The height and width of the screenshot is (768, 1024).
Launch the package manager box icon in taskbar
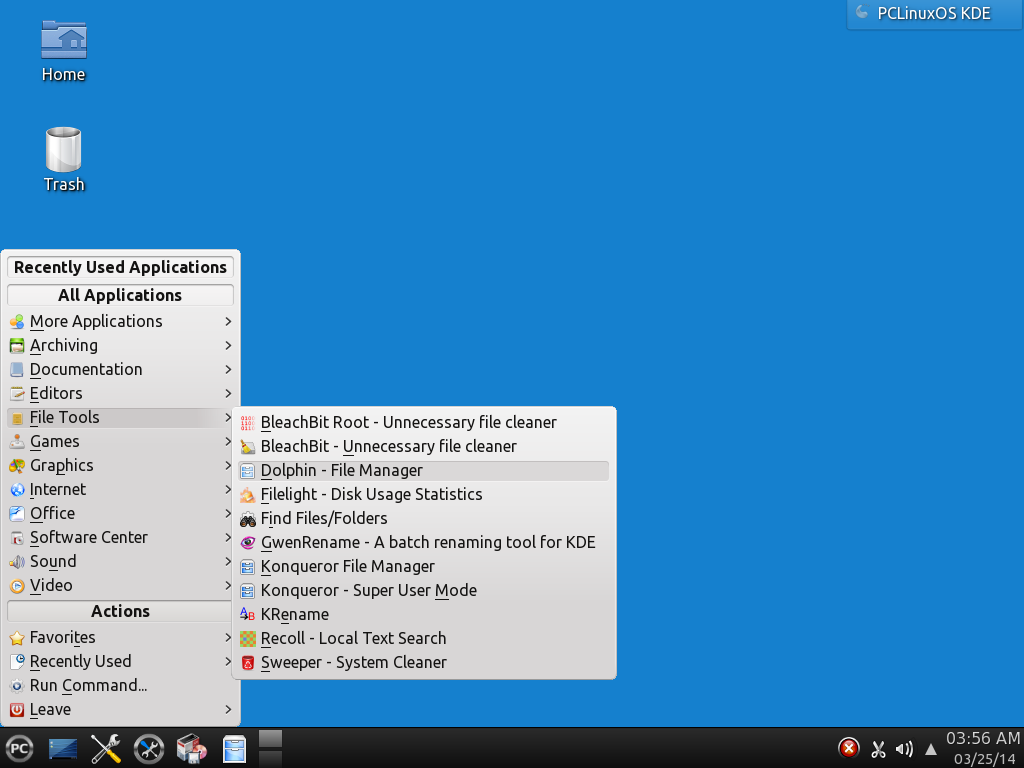pos(191,749)
